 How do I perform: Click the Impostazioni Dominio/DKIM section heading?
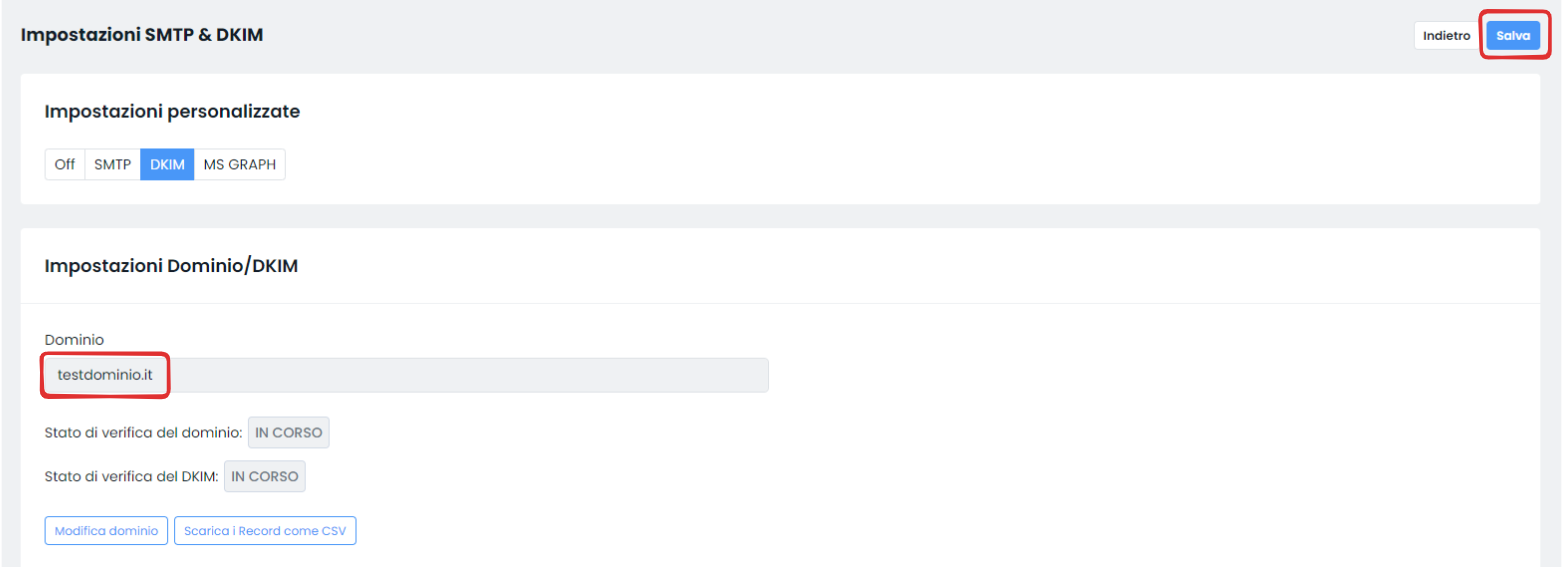pyautogui.click(x=171, y=266)
